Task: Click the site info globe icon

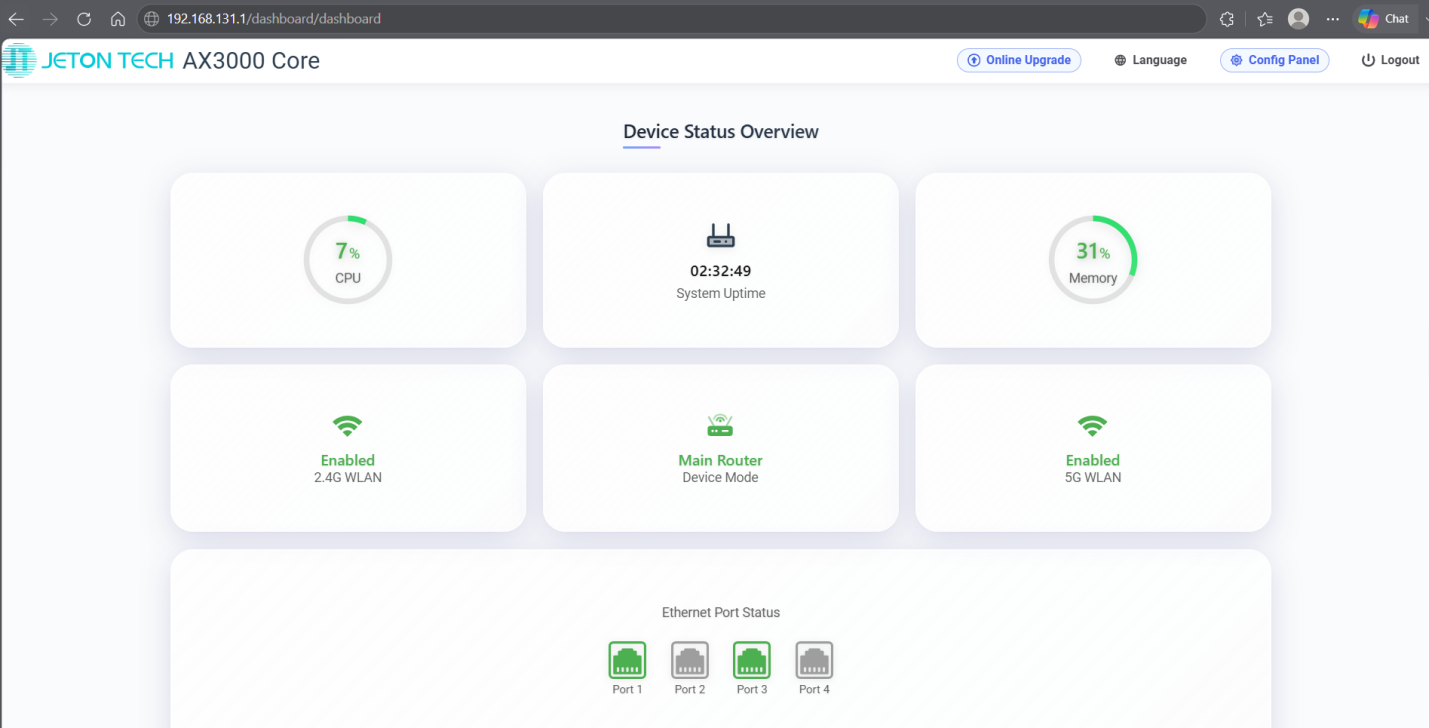Action: [x=152, y=19]
